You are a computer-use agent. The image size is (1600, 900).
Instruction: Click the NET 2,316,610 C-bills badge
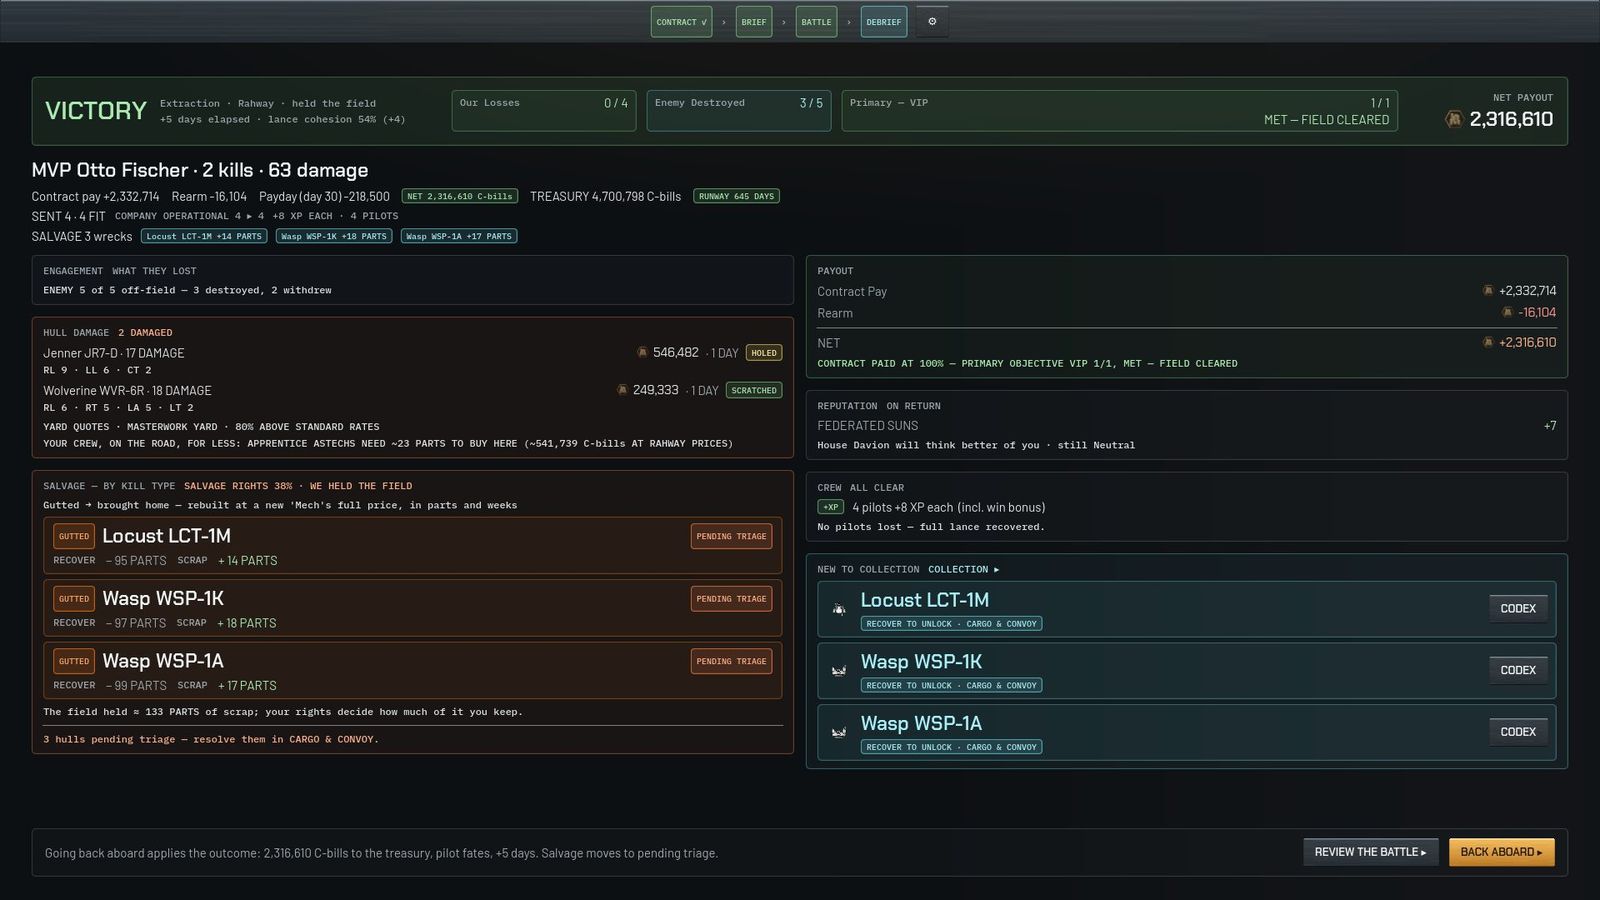460,196
